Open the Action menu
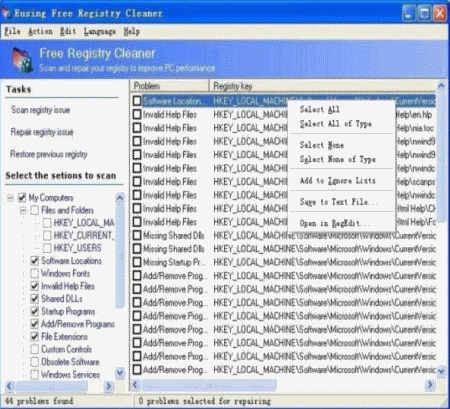Image resolution: width=450 pixels, height=409 pixels. click(40, 31)
